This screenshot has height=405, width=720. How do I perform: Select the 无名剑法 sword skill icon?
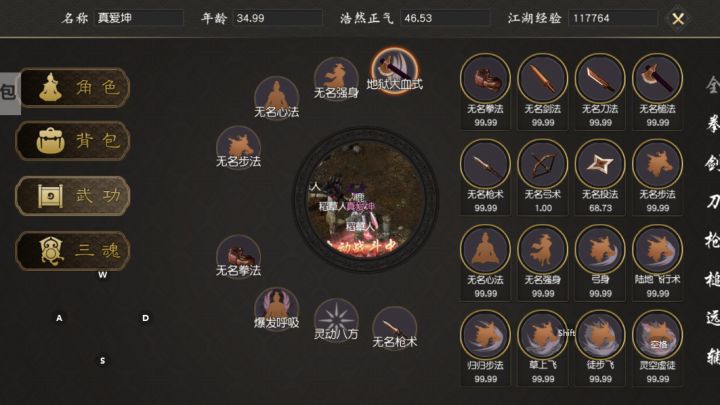[x=543, y=79]
